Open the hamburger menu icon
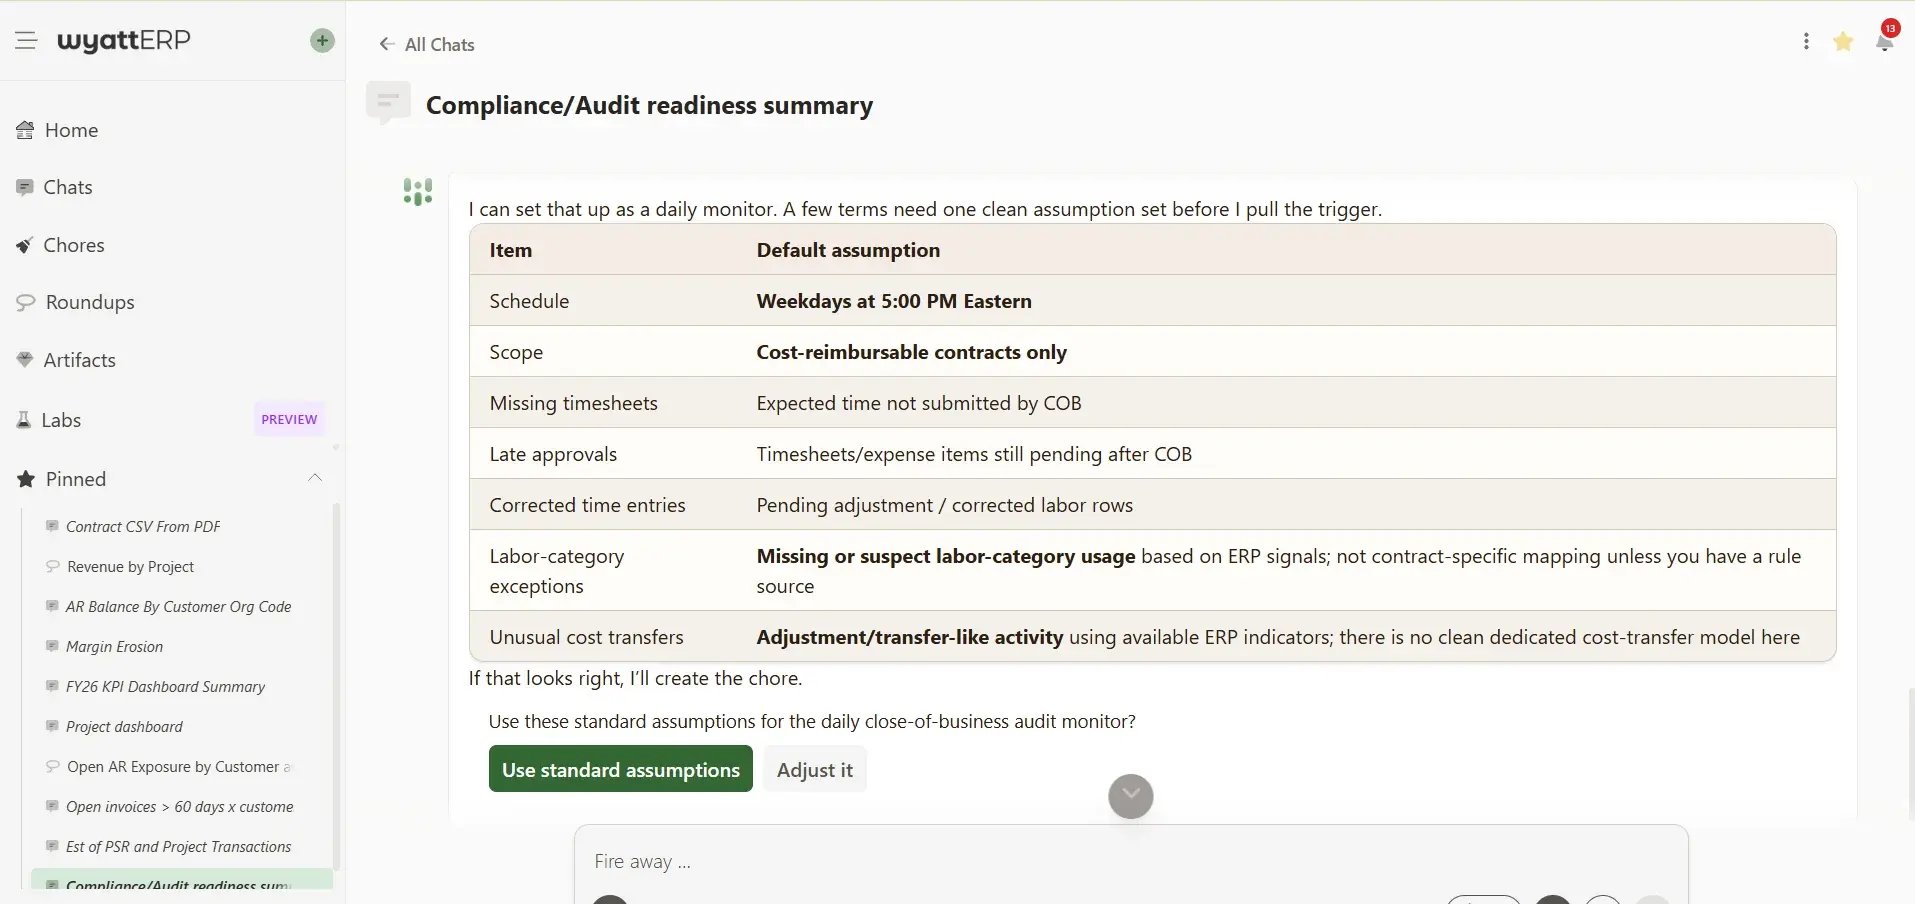Screen dimensions: 1915x904 pos(26,41)
